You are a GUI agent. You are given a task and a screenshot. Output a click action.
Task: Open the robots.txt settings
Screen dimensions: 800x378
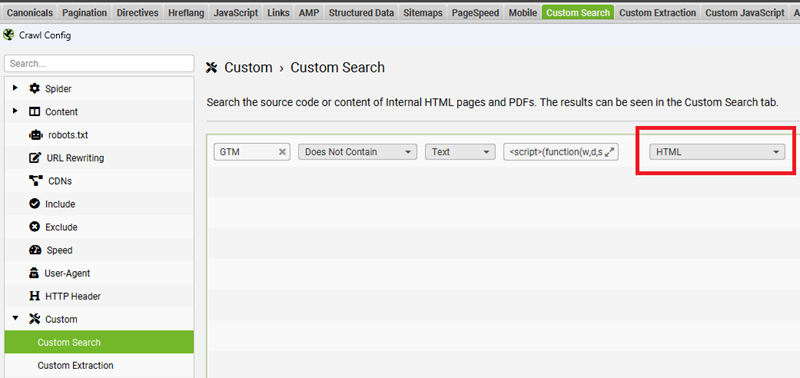(68, 135)
